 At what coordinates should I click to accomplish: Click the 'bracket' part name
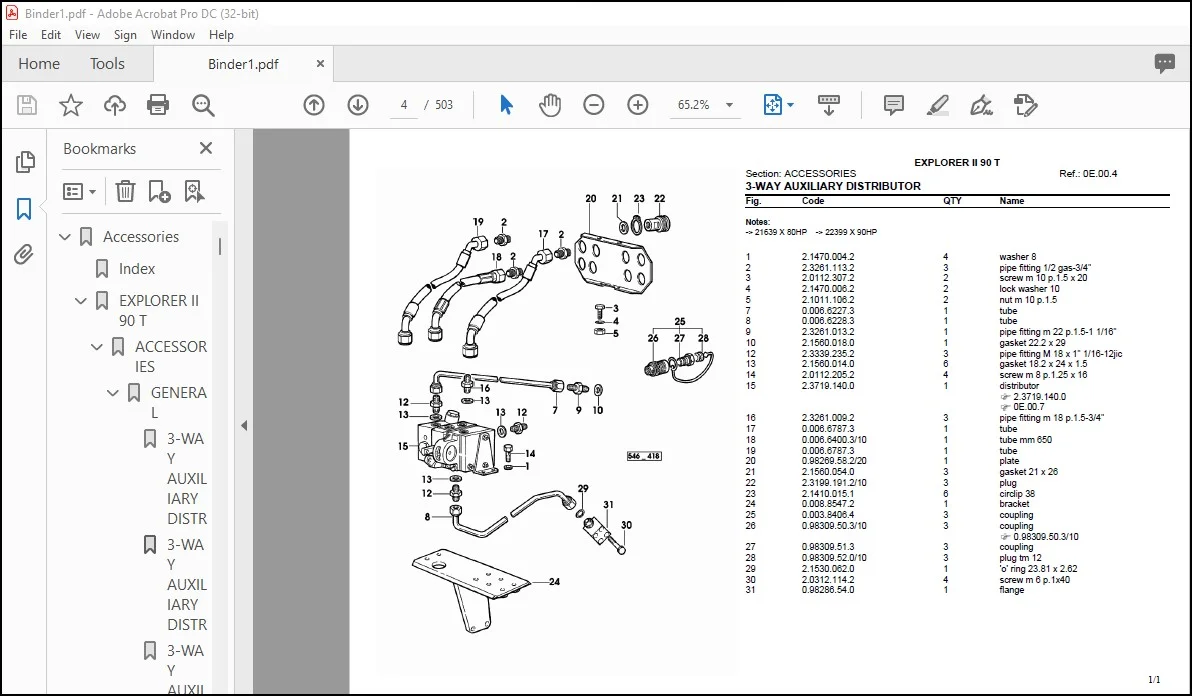(1014, 504)
